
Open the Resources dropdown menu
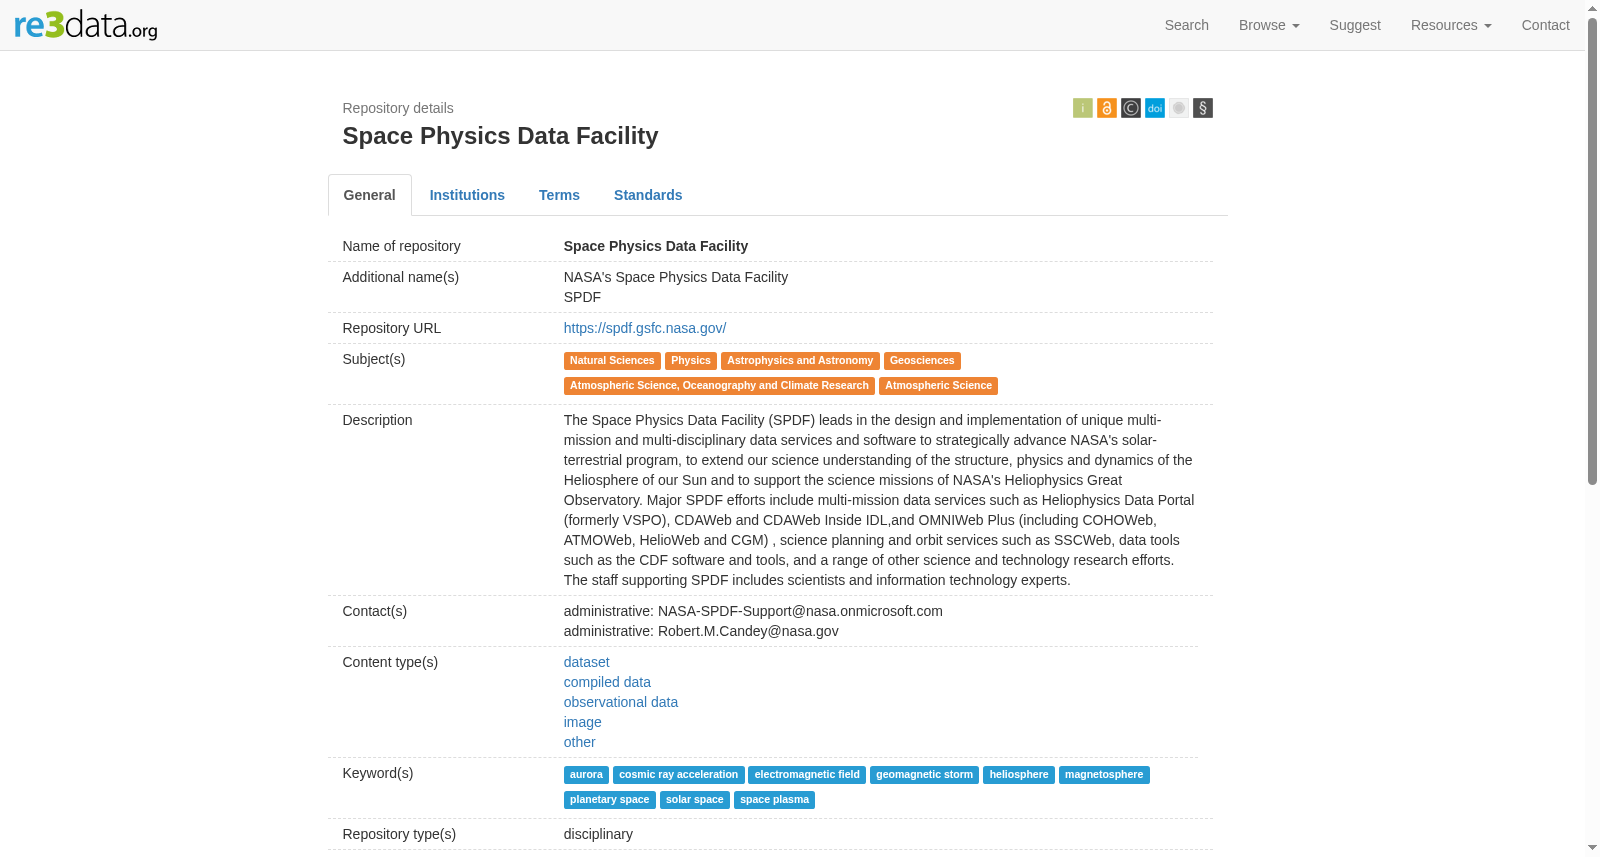coord(1451,25)
